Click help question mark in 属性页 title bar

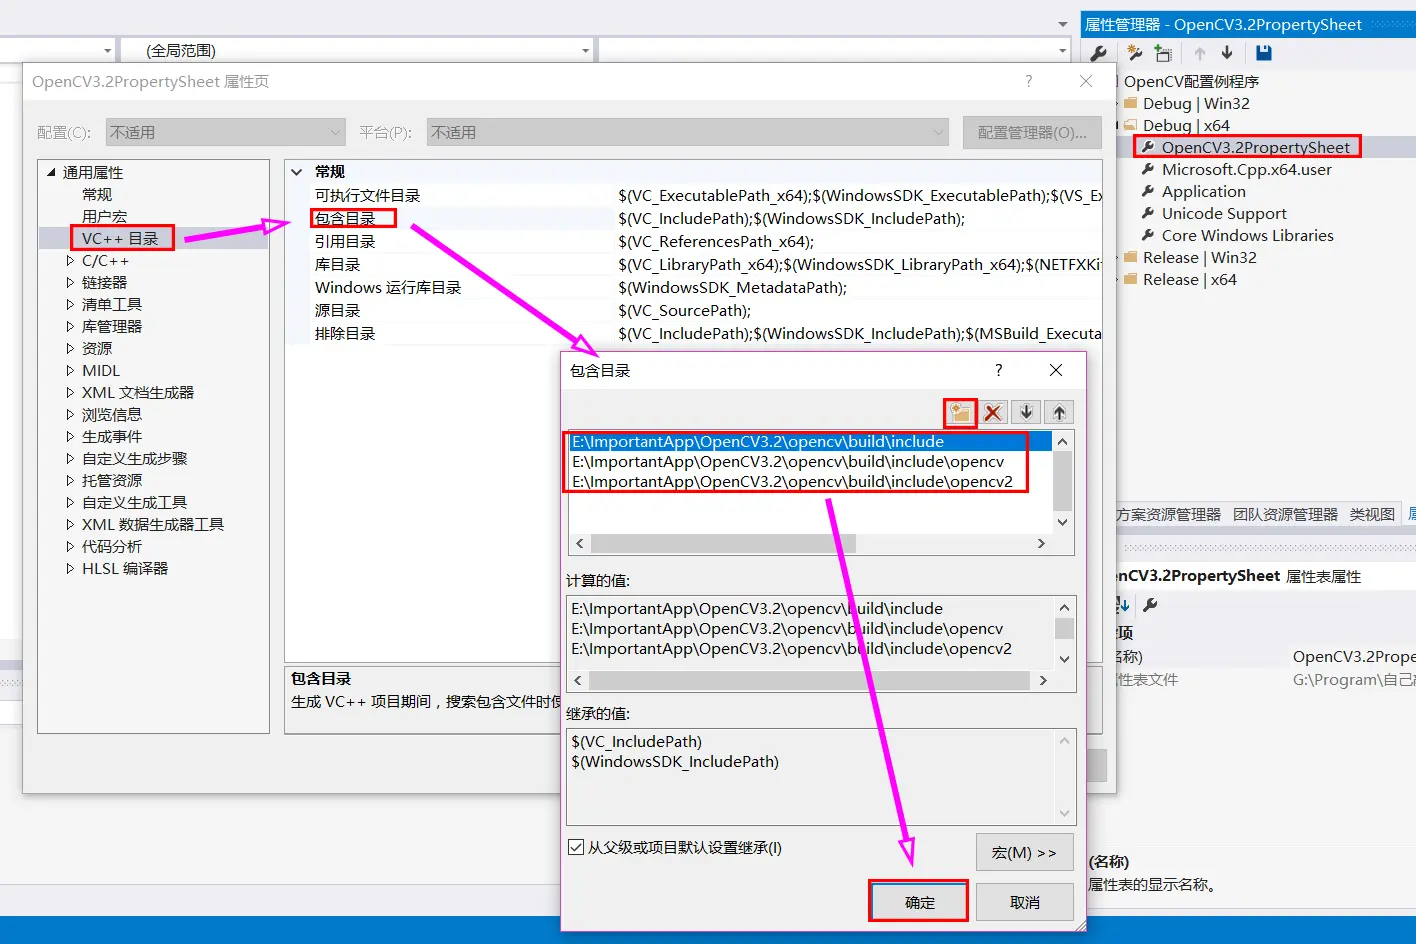pyautogui.click(x=1028, y=81)
